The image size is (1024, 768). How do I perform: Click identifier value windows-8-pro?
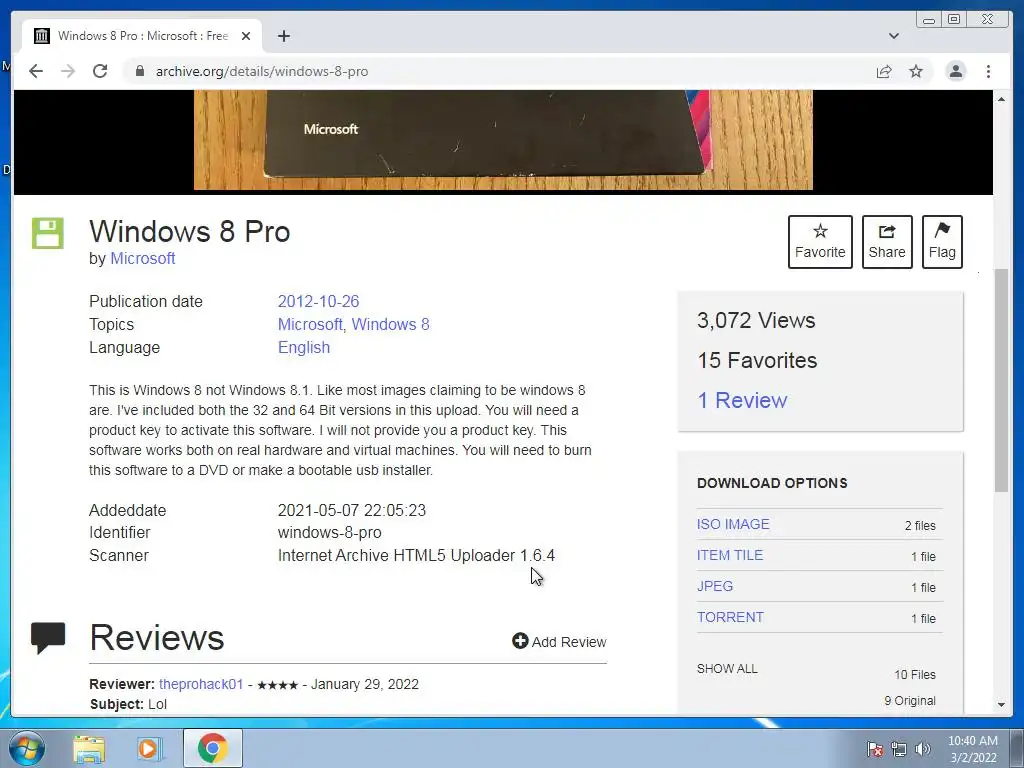[329, 532]
